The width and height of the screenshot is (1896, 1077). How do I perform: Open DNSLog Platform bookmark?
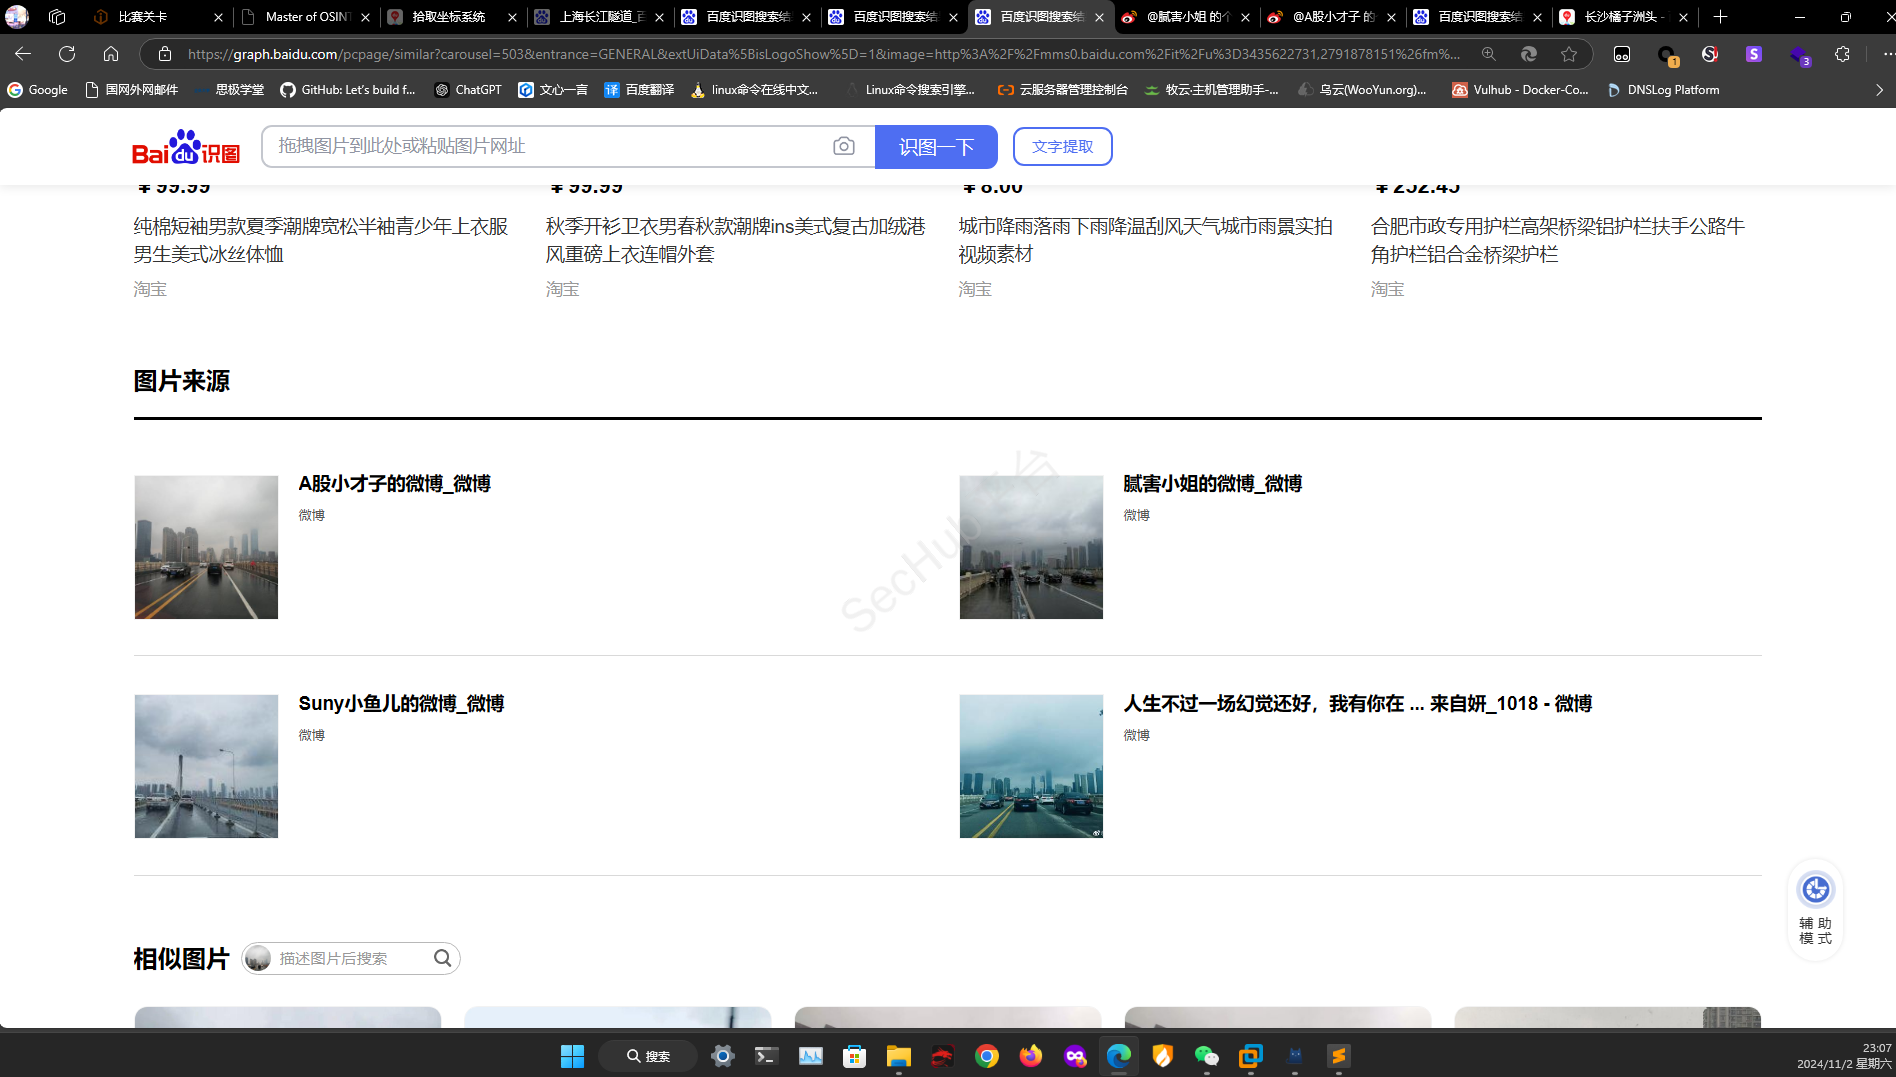click(1663, 90)
